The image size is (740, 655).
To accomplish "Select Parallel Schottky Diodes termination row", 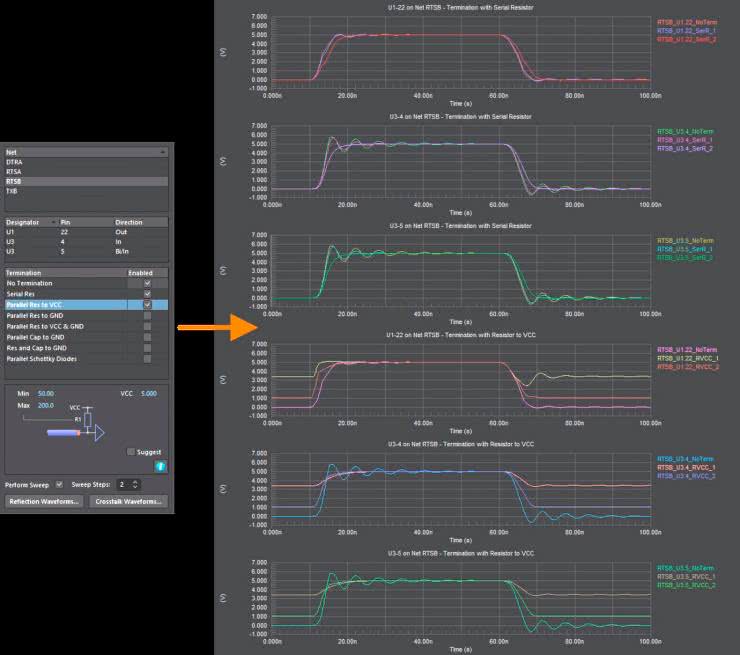I will [48, 358].
